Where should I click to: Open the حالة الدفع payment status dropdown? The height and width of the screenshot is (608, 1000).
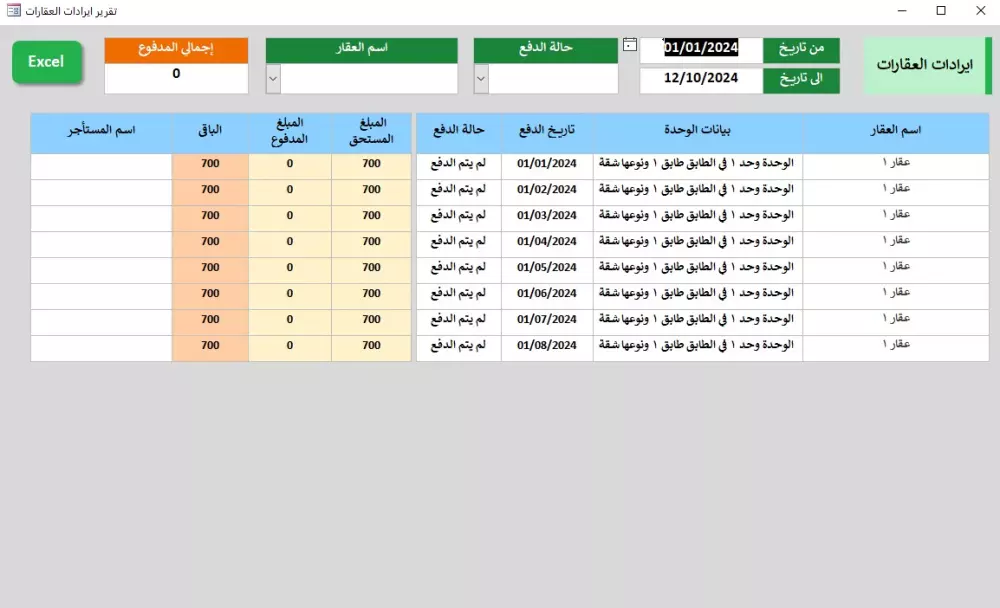click(x=481, y=80)
